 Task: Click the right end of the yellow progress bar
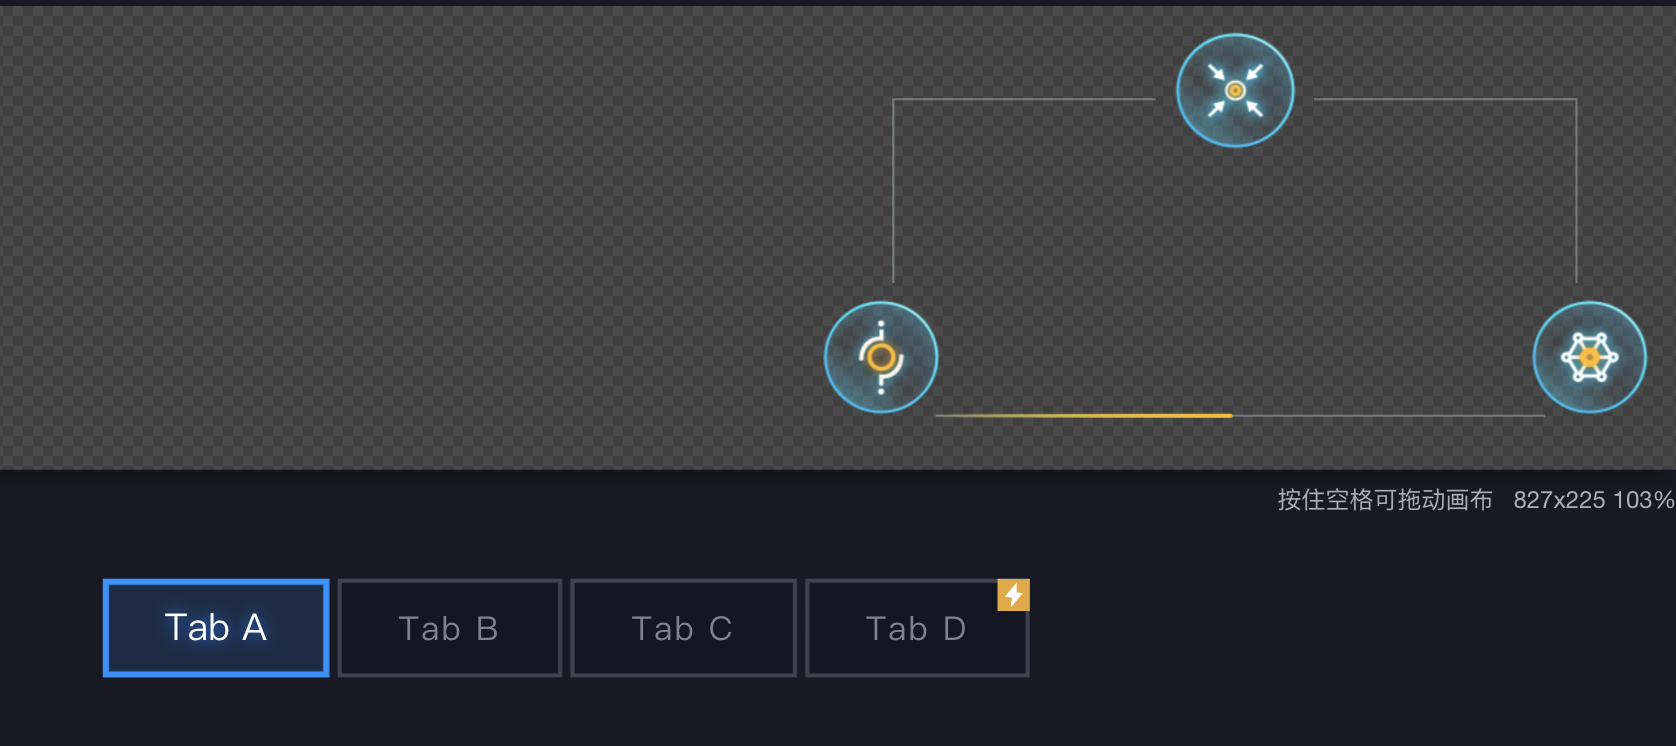[1230, 415]
